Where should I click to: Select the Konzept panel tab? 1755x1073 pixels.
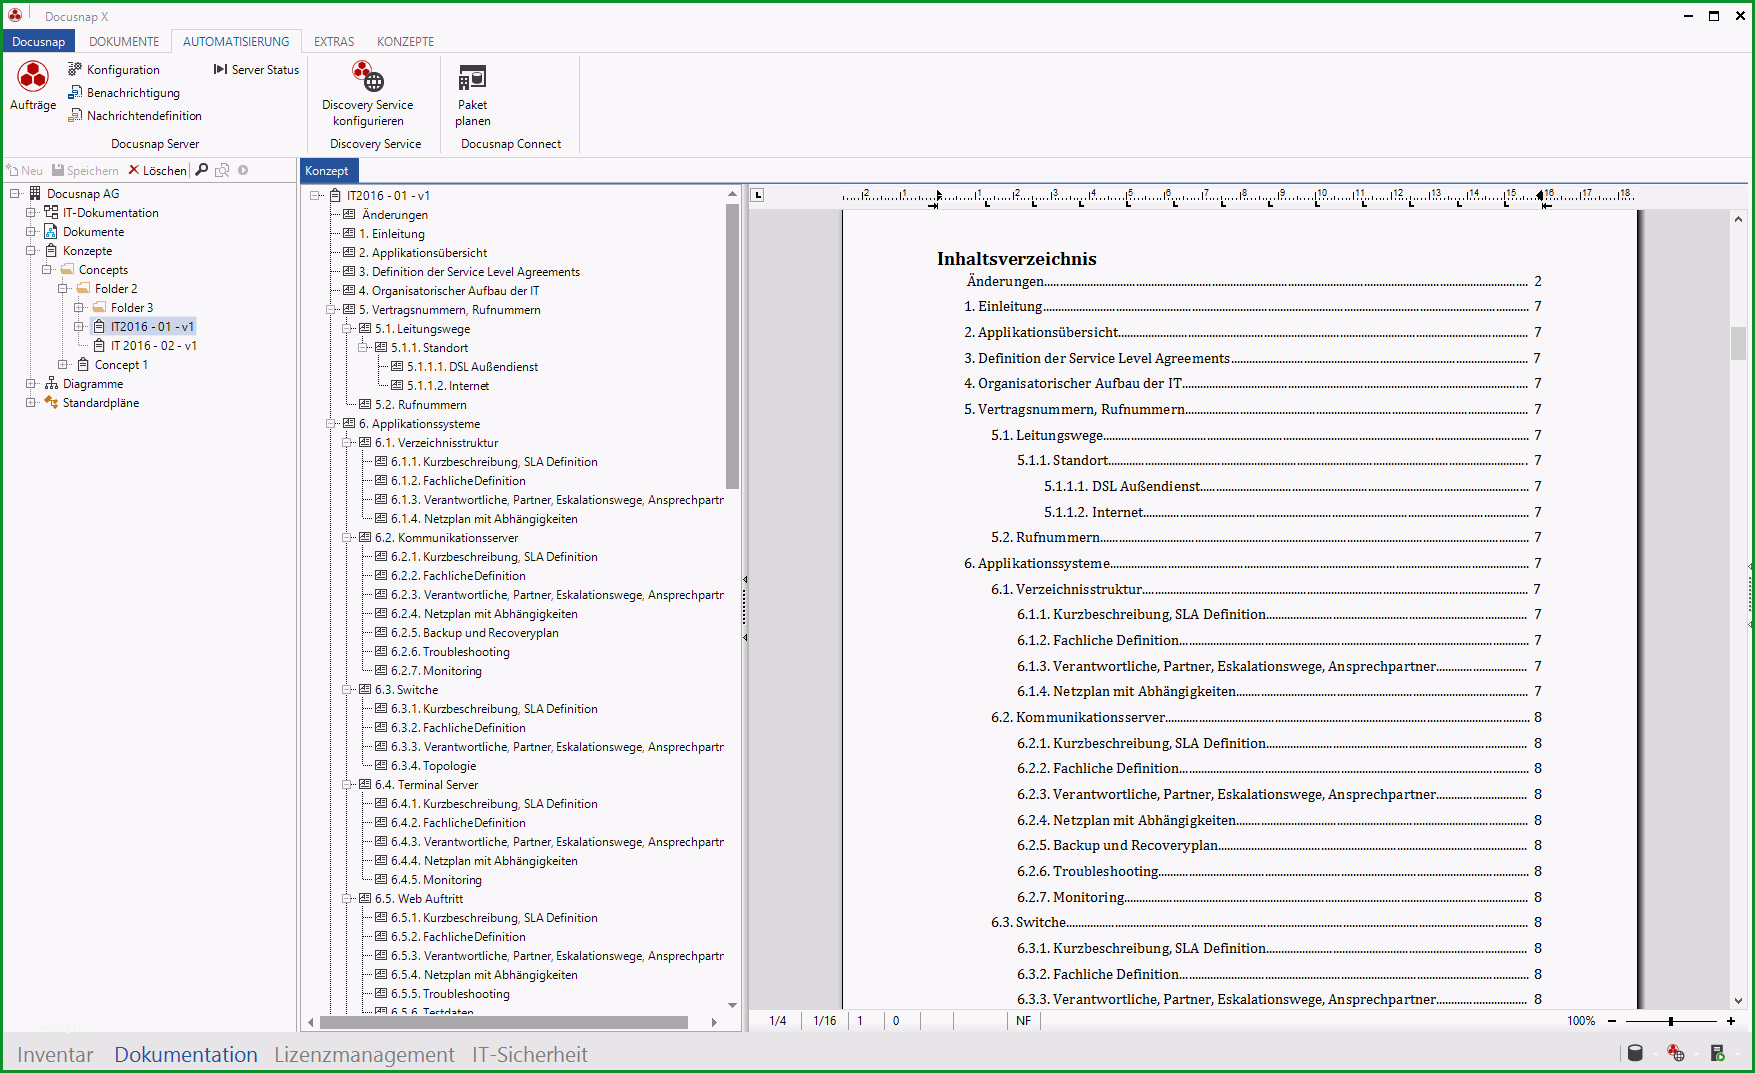(x=327, y=171)
